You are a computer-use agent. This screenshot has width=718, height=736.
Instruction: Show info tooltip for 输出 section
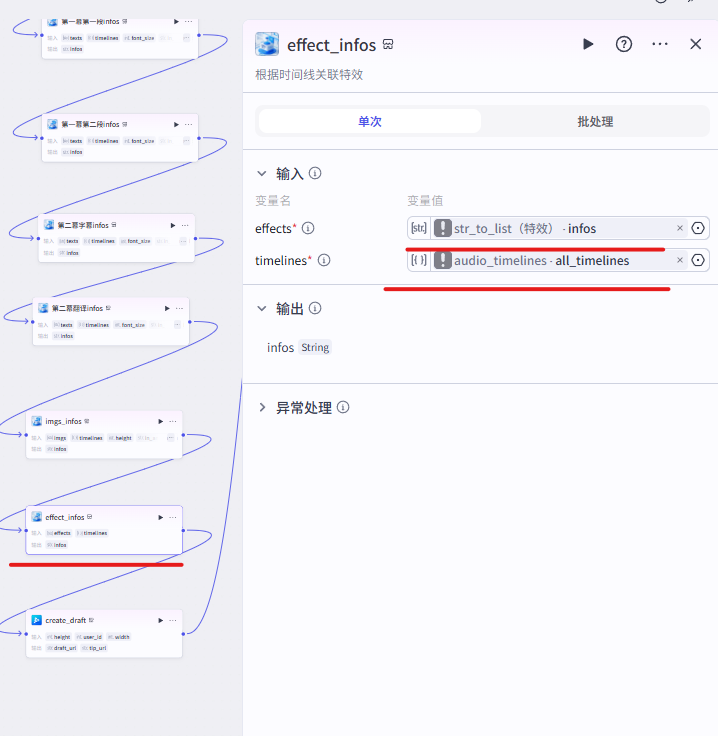click(x=315, y=308)
